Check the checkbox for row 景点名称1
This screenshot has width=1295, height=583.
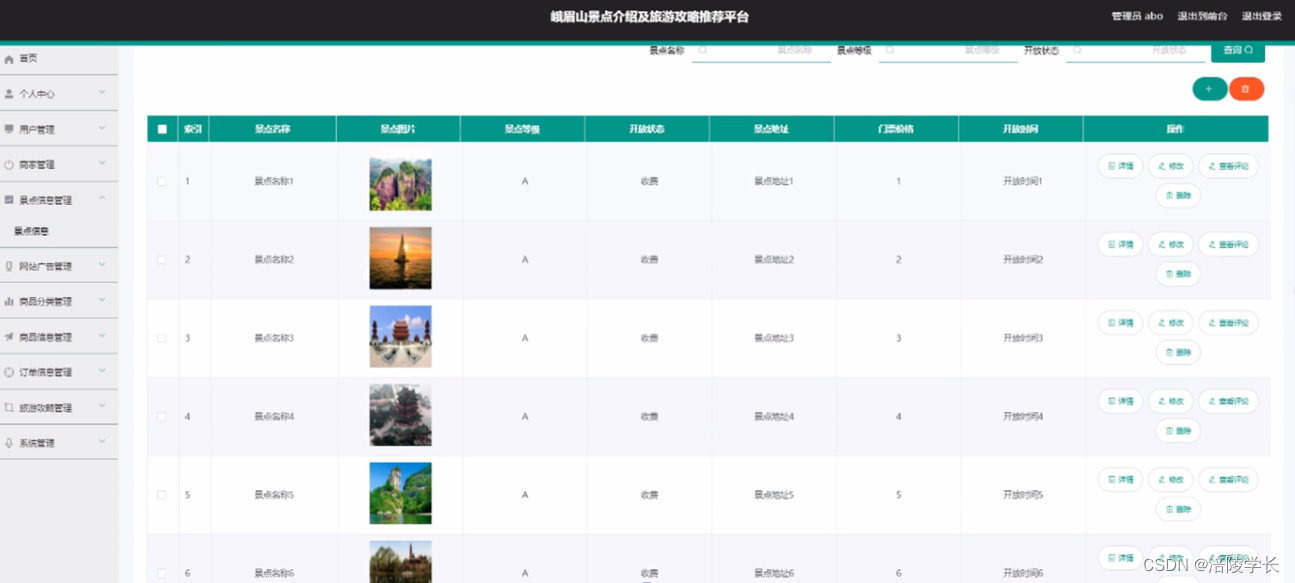[x=162, y=181]
